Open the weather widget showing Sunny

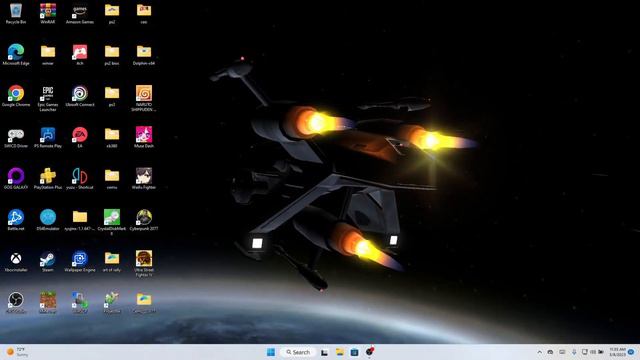(x=17, y=352)
